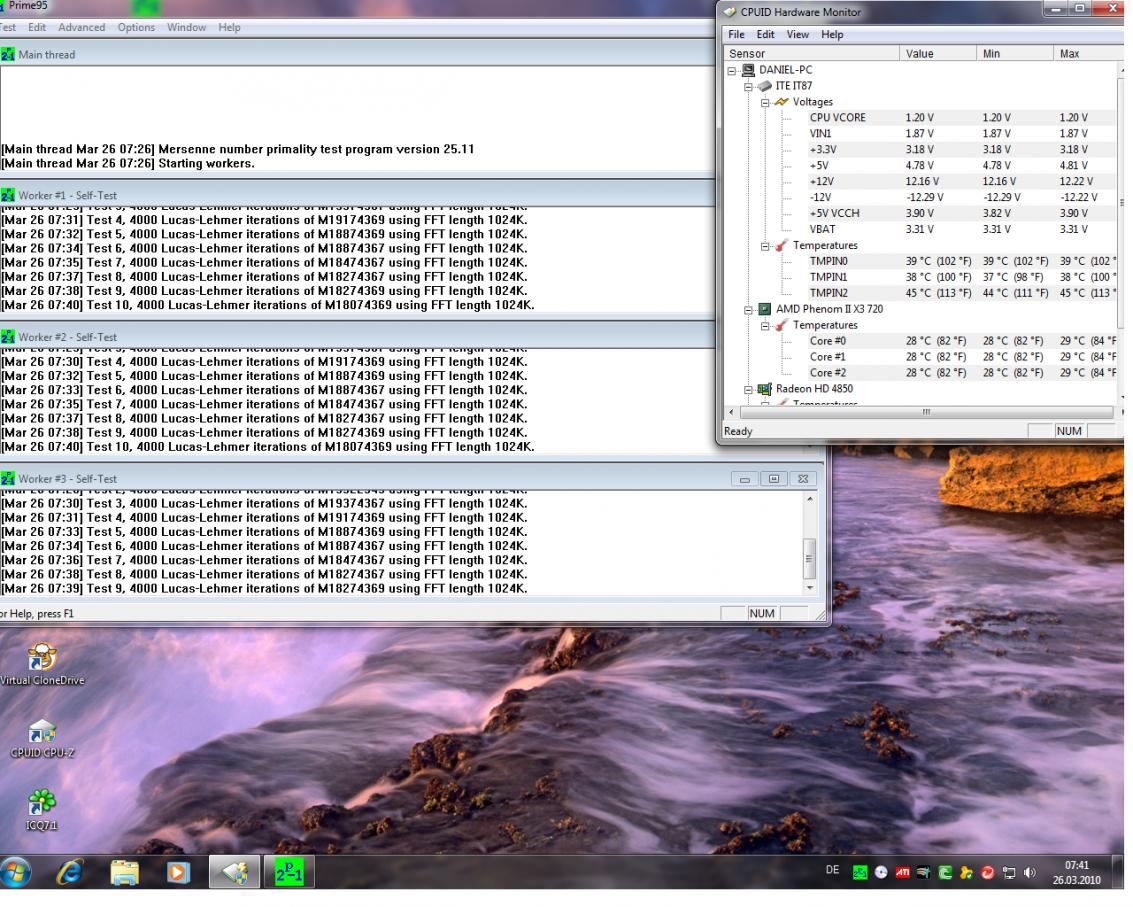Launch Internet Explorer from the taskbar
The height and width of the screenshot is (907, 1133).
70,872
